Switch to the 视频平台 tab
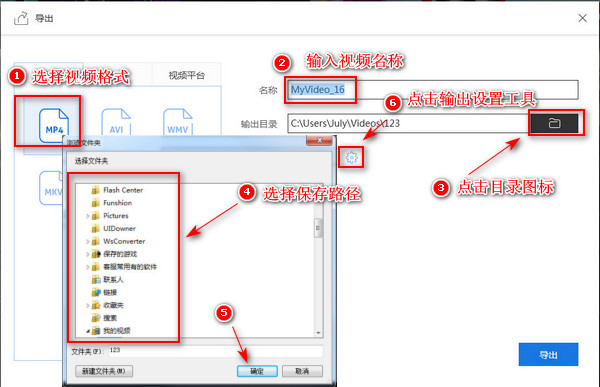600x387 pixels. point(187,75)
